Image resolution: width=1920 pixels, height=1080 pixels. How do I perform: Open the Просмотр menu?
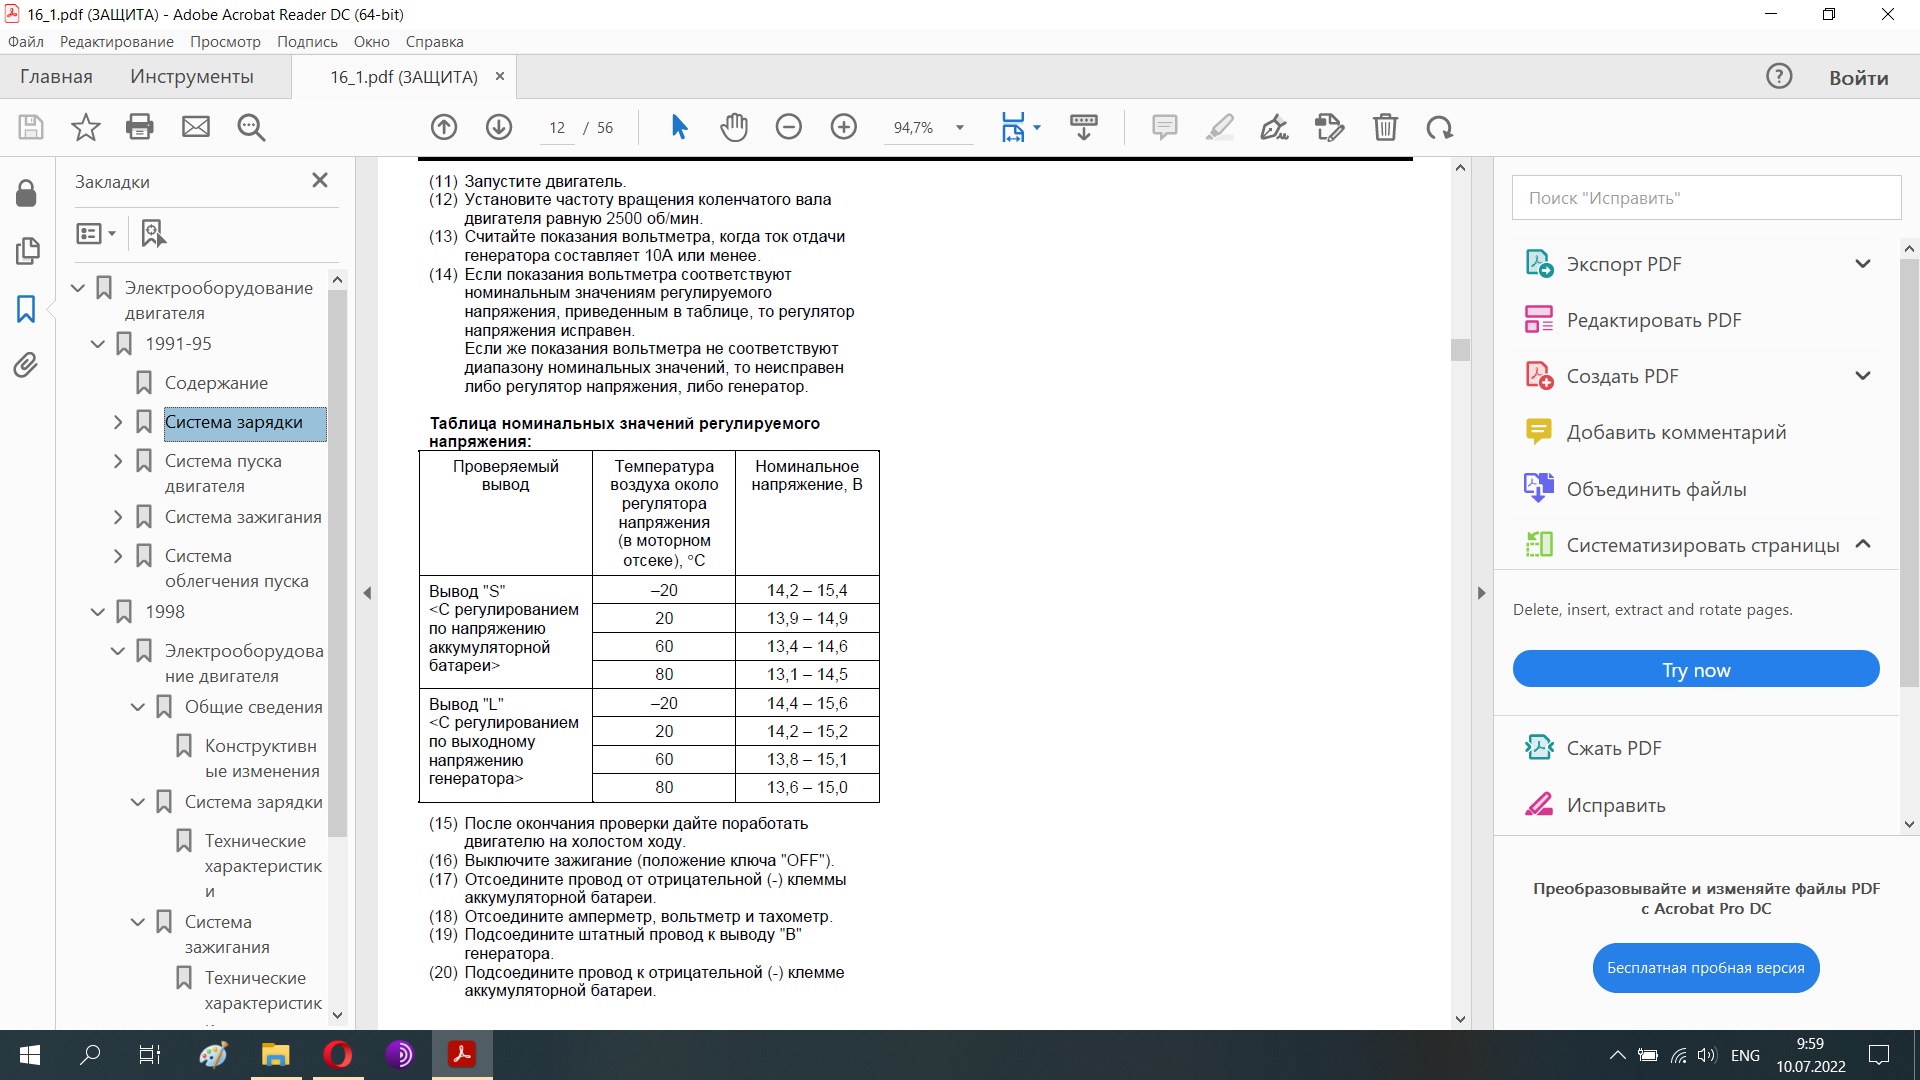[x=225, y=42]
